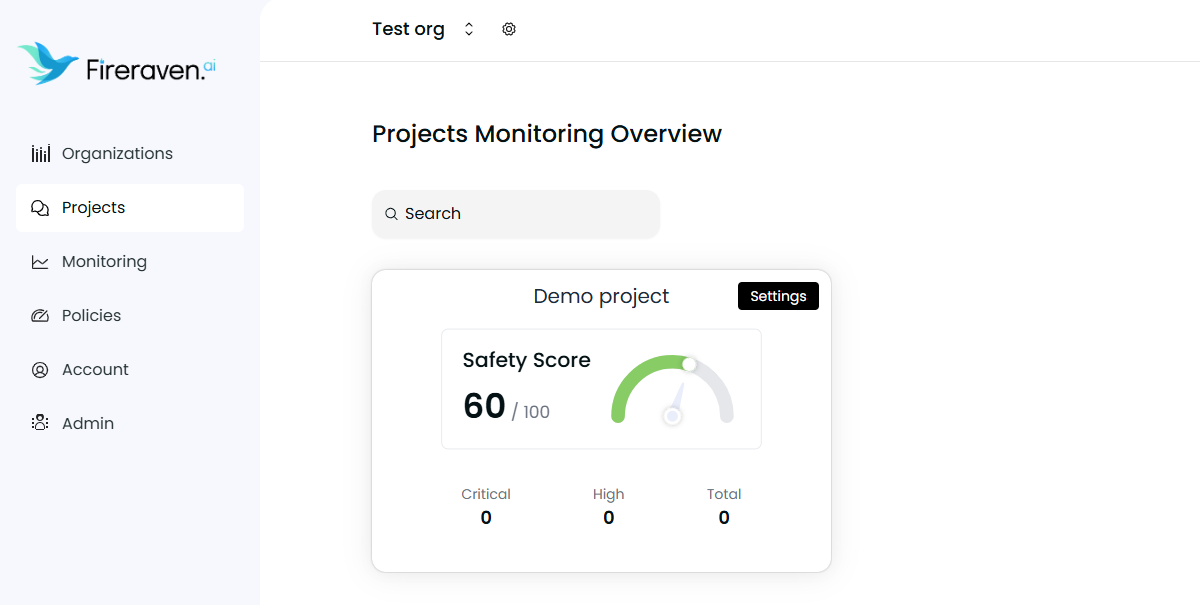1200x605 pixels.
Task: Select the Projects chat bubble icon
Action: 40,207
